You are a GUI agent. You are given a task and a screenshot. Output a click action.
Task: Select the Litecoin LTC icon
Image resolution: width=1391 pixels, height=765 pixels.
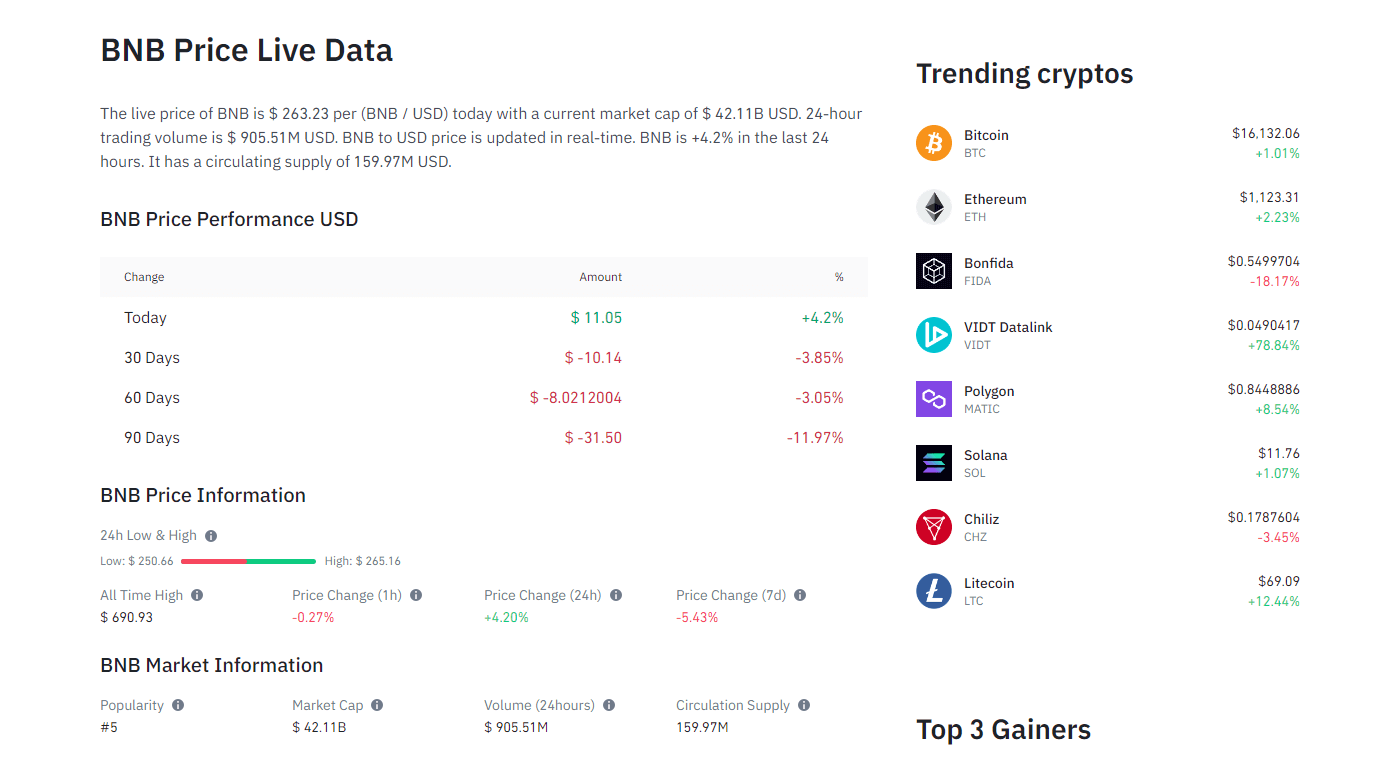(933, 591)
